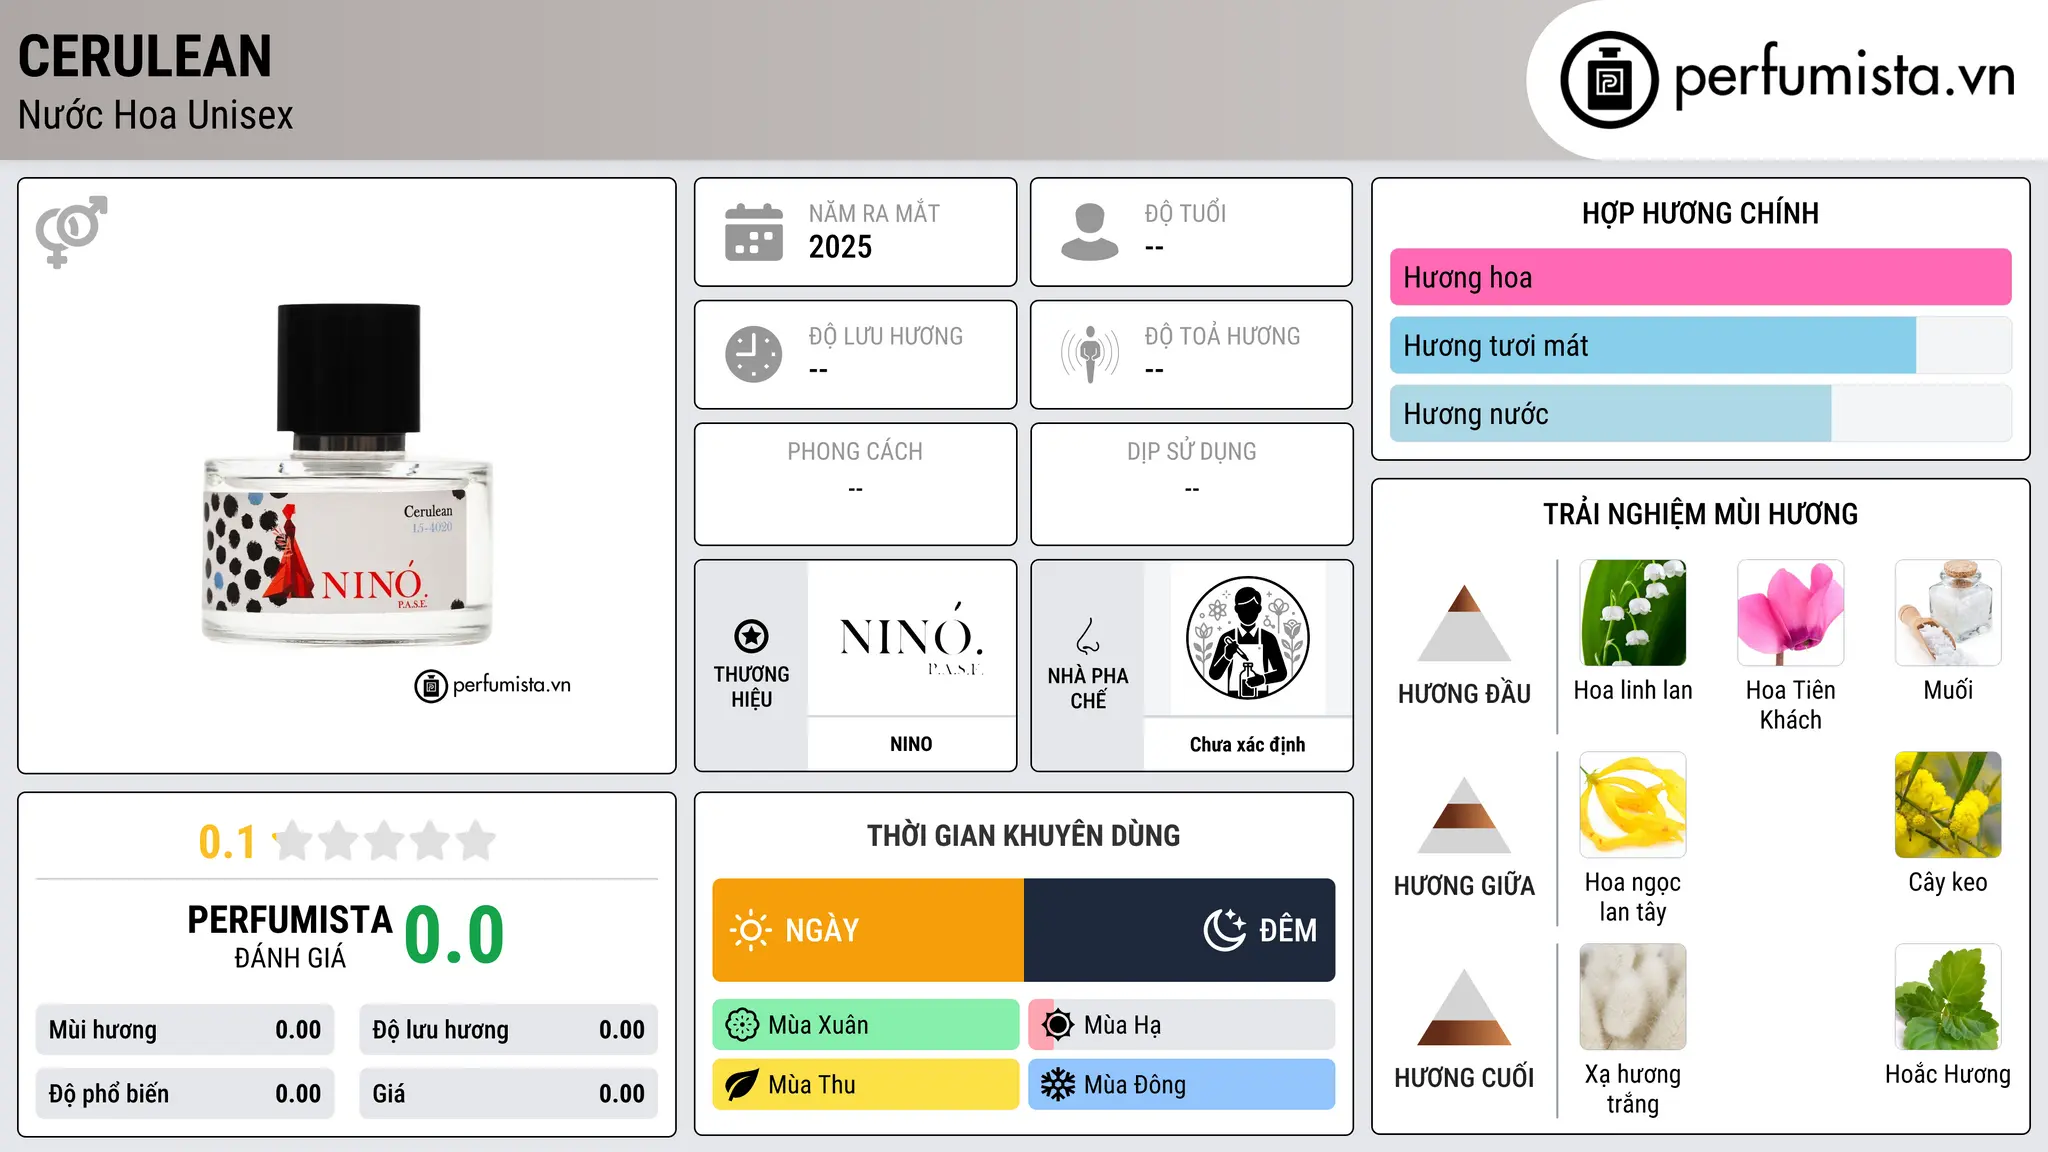Select the Mùa Hạ season bar
This screenshot has width=2048, height=1152.
coord(1181,1025)
